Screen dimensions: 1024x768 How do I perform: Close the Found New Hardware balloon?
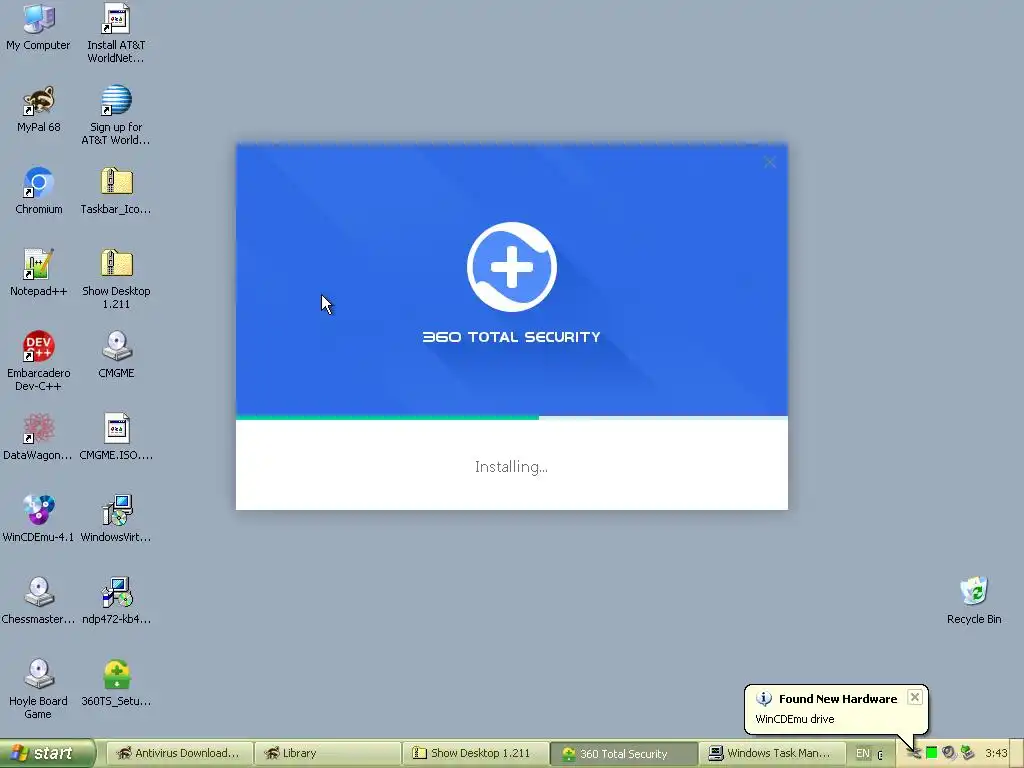coord(915,697)
